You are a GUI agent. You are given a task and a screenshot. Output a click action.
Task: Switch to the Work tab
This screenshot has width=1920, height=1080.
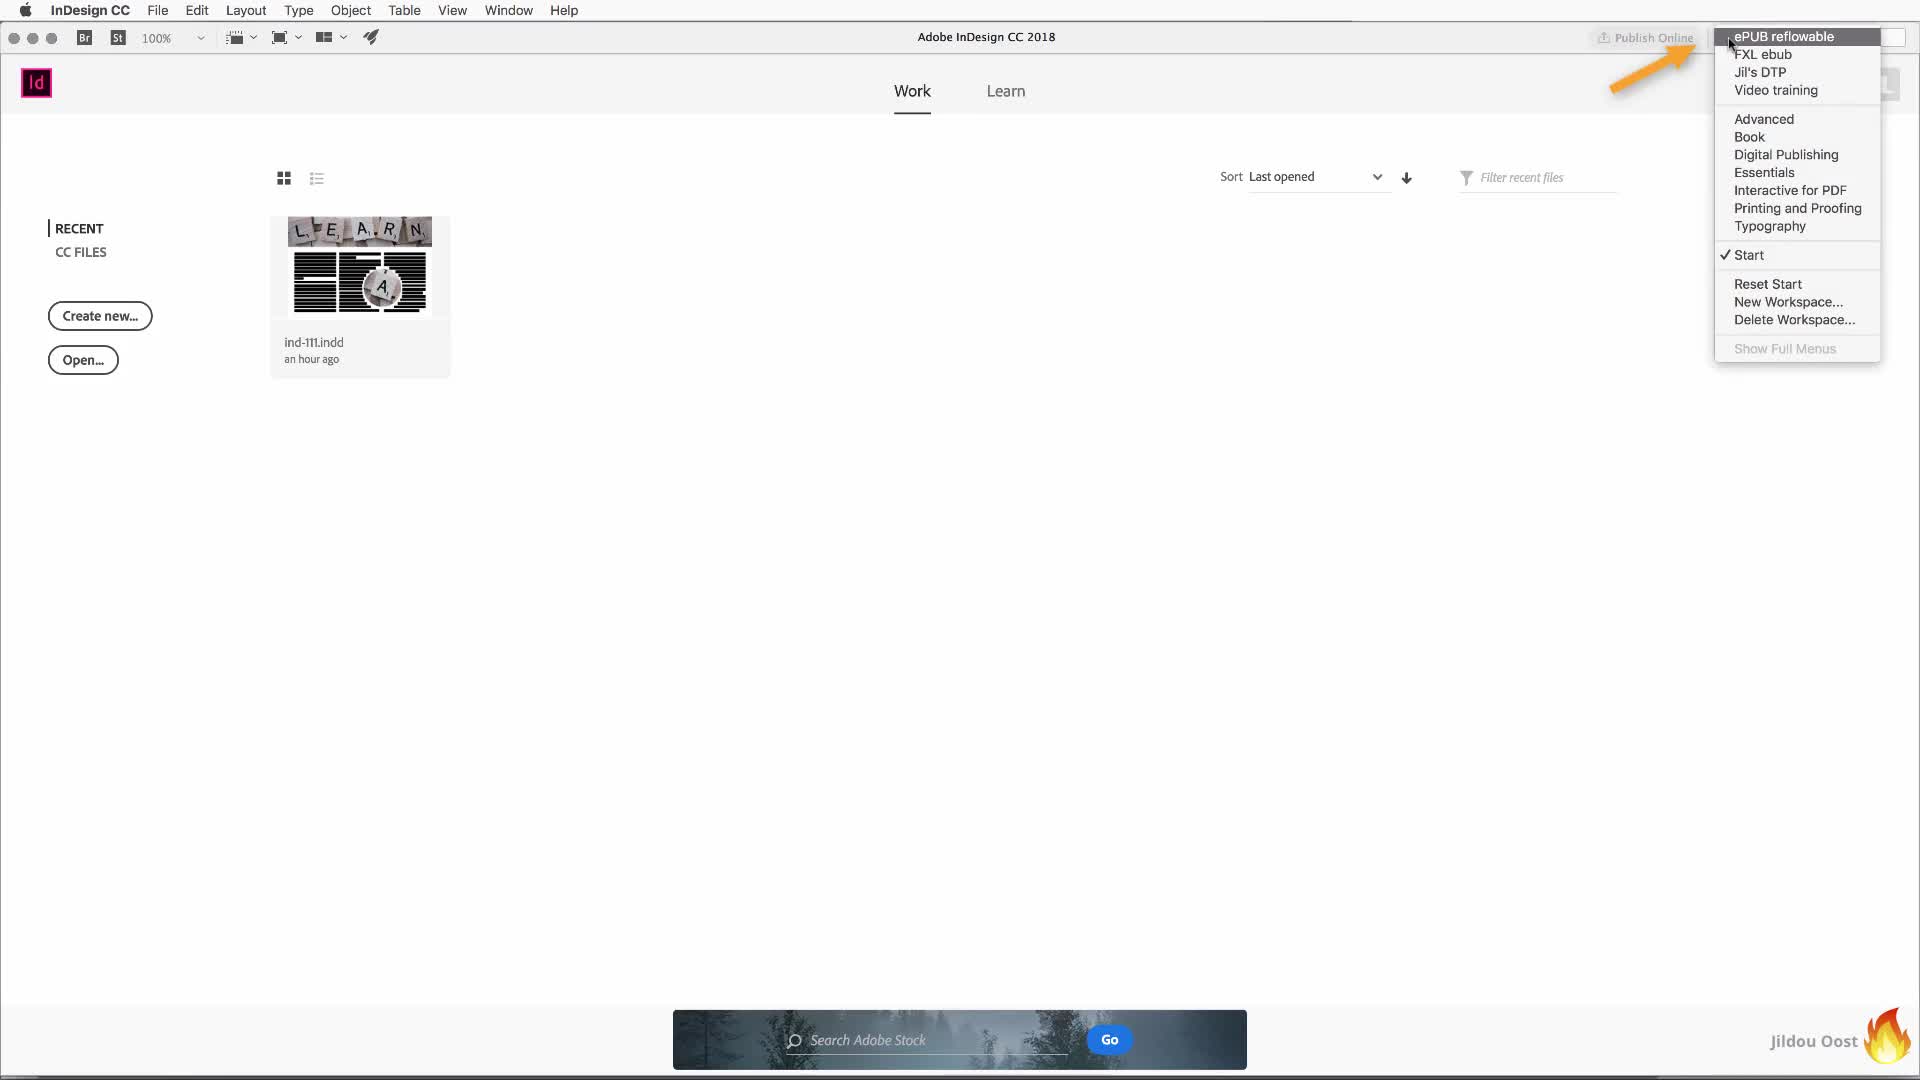tap(912, 92)
